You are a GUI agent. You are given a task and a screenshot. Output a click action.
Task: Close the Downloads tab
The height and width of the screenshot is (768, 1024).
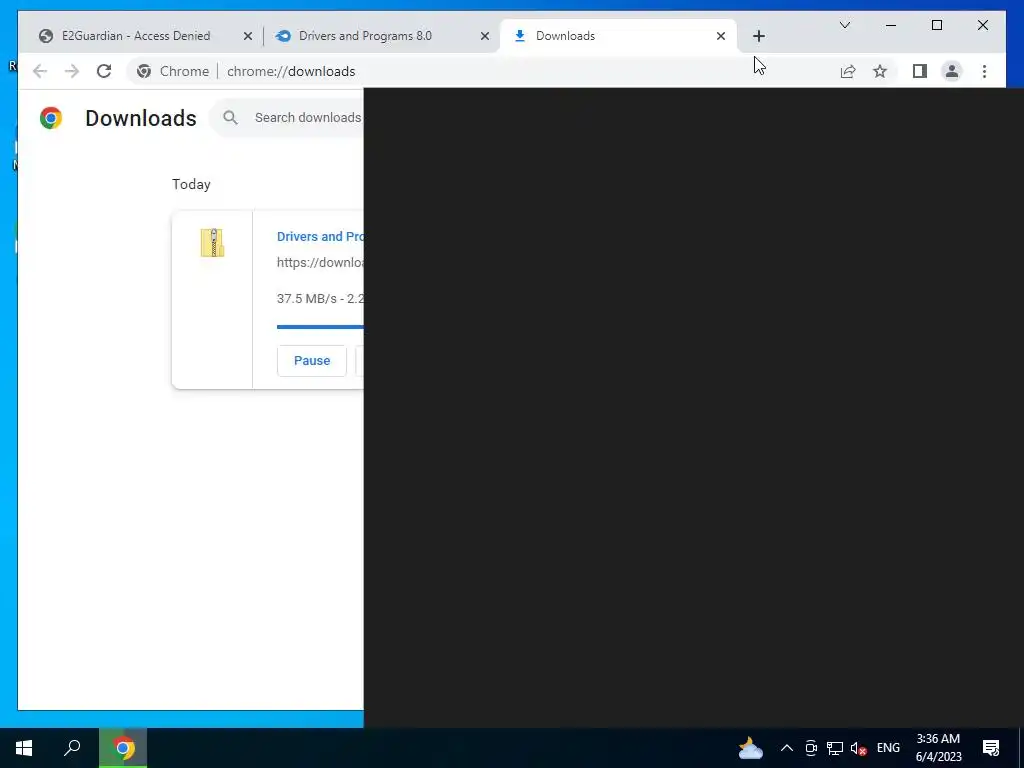[721, 37]
